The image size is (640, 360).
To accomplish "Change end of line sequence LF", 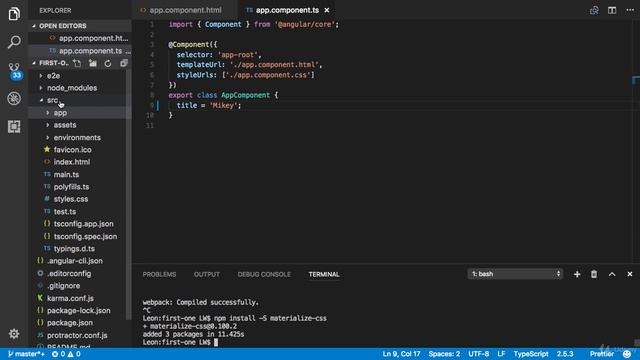I will (501, 354).
